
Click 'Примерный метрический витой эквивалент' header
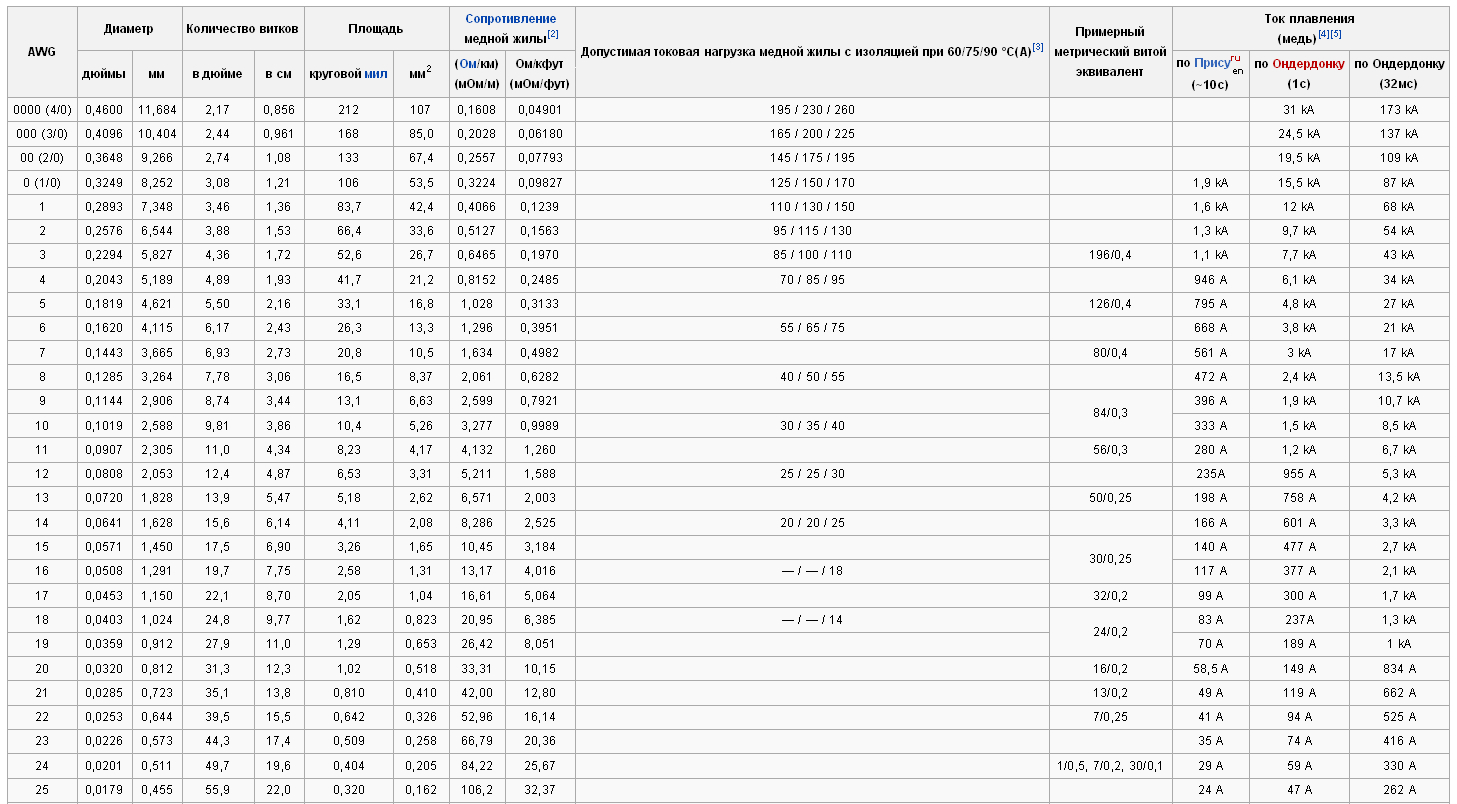click(x=1110, y=52)
